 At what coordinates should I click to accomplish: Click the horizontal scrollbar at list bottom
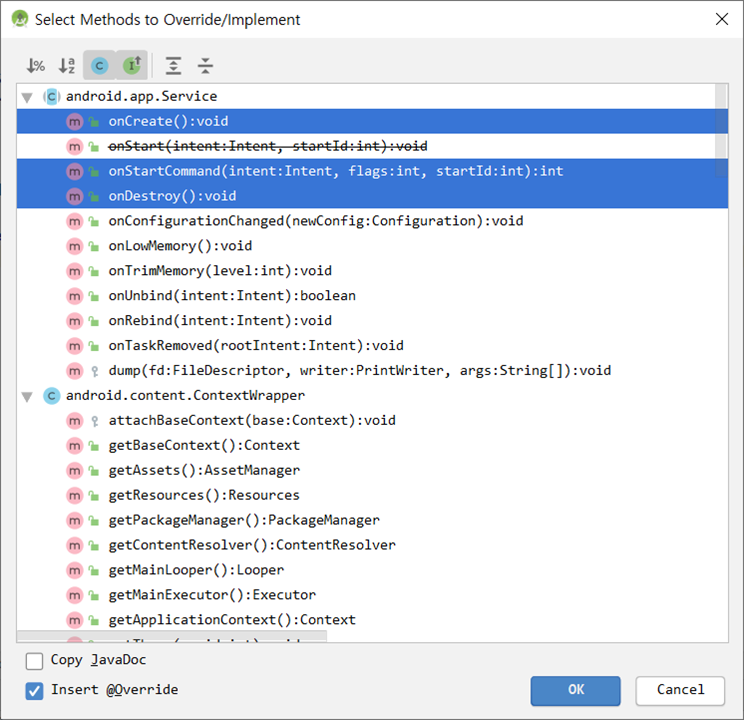(172, 636)
